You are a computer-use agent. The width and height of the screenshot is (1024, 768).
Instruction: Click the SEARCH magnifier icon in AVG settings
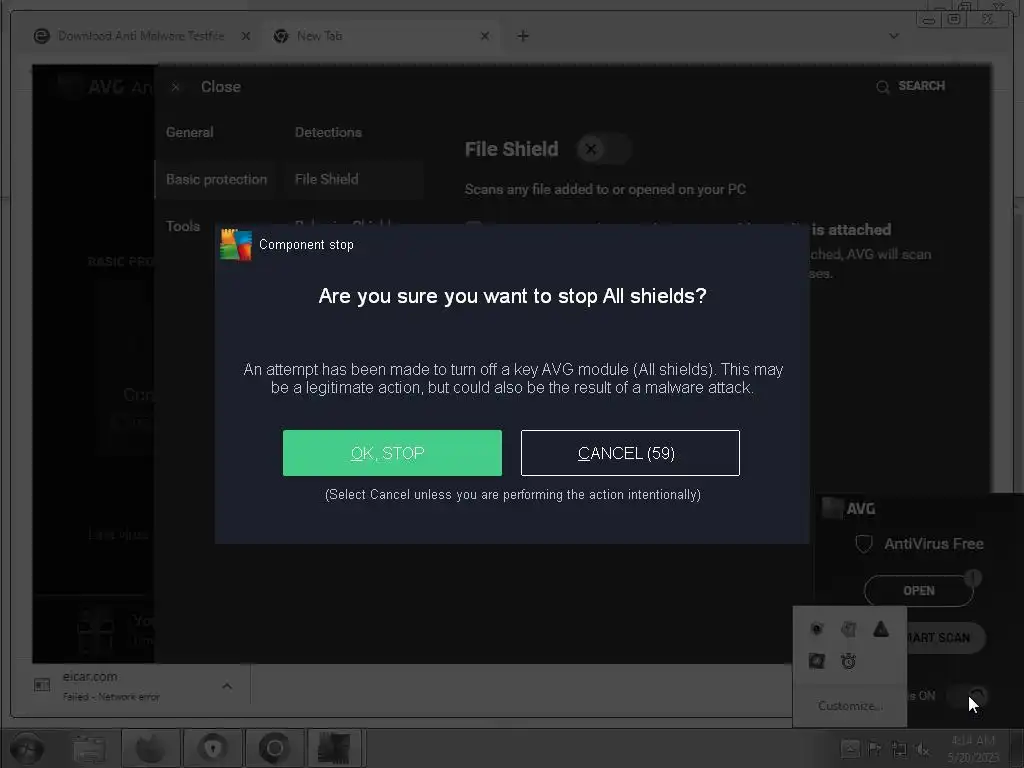point(882,87)
